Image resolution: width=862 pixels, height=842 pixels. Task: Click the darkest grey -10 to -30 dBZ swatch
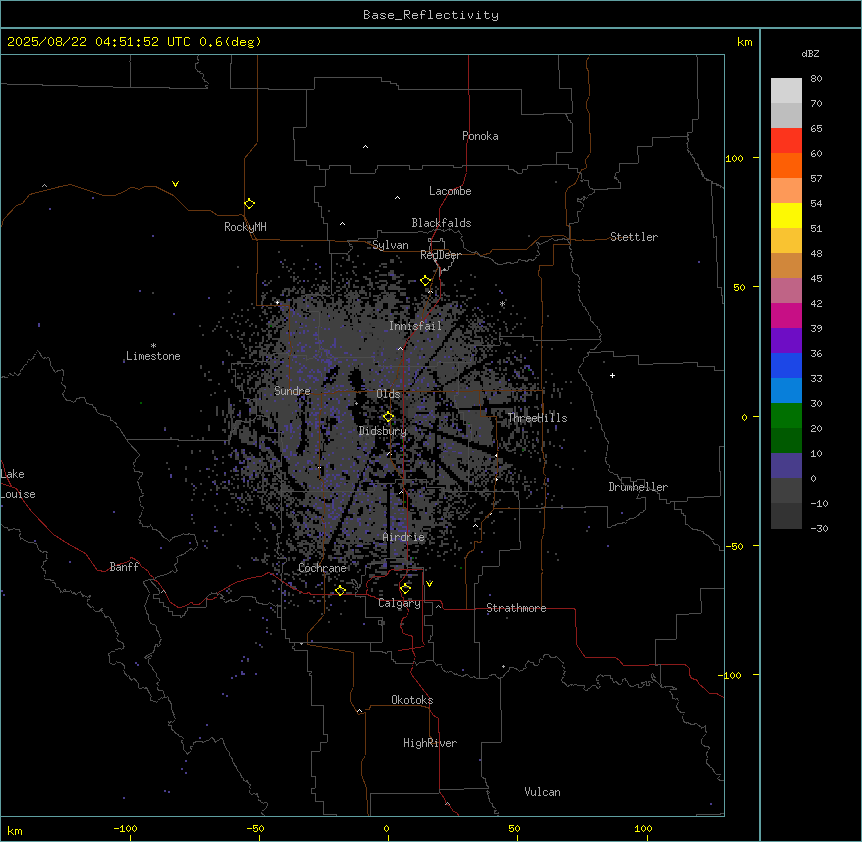pyautogui.click(x=786, y=516)
